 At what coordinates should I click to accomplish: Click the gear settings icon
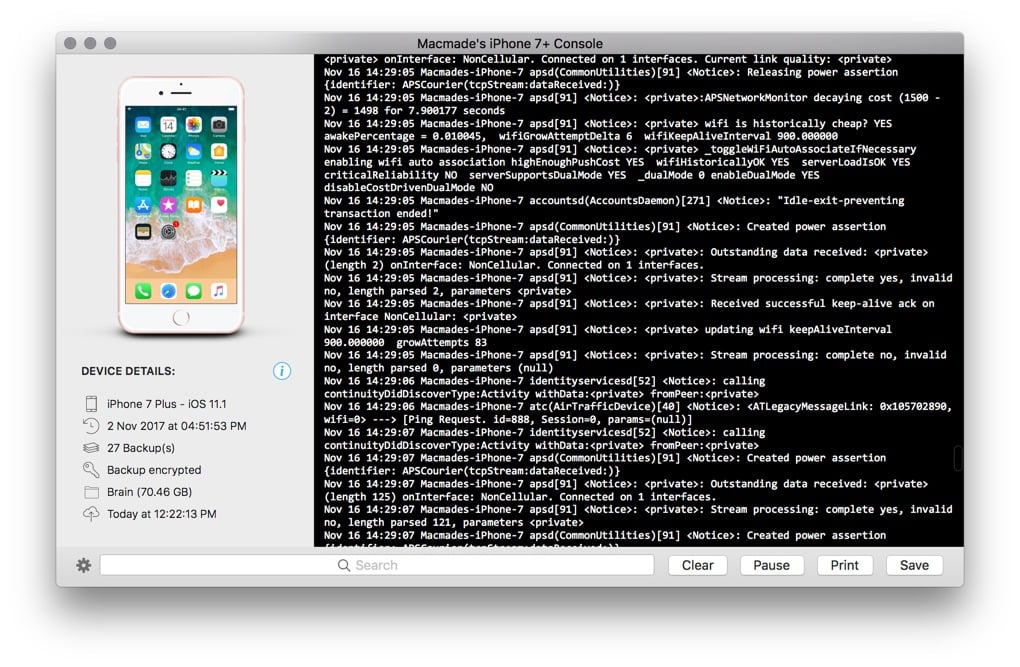pyautogui.click(x=83, y=565)
